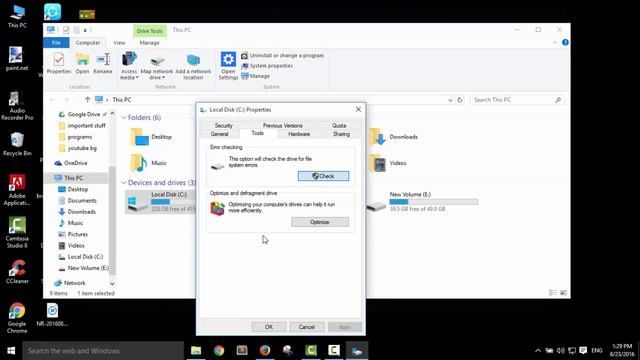The height and width of the screenshot is (360, 640).
Task: Click the Search This PC field
Action: tap(517, 100)
